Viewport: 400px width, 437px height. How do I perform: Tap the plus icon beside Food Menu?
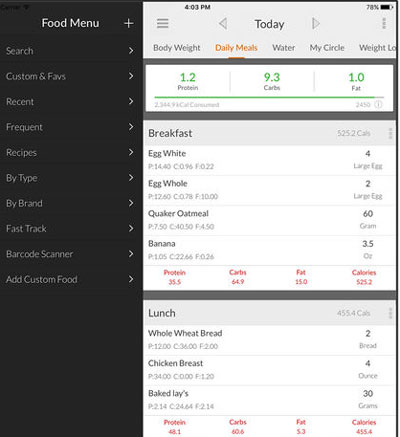click(129, 23)
